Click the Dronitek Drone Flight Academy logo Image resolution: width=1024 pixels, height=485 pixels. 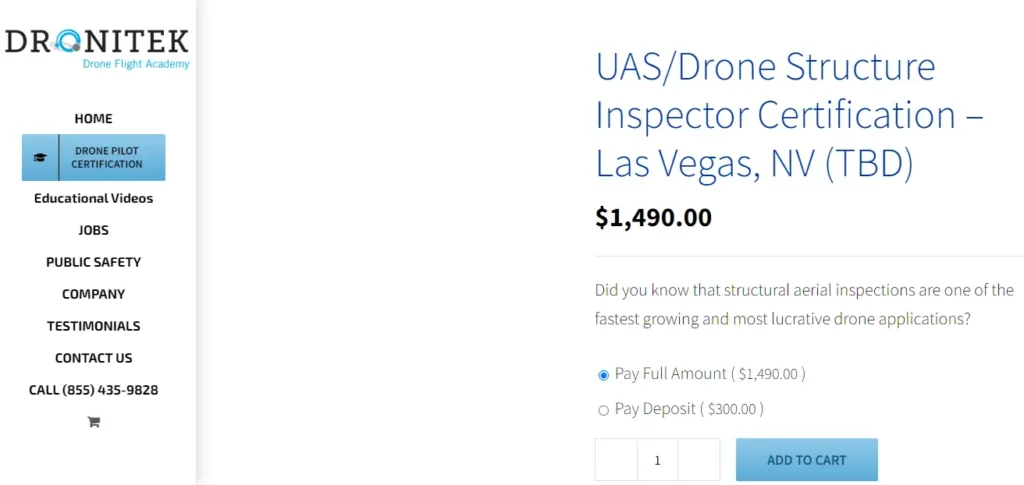96,47
